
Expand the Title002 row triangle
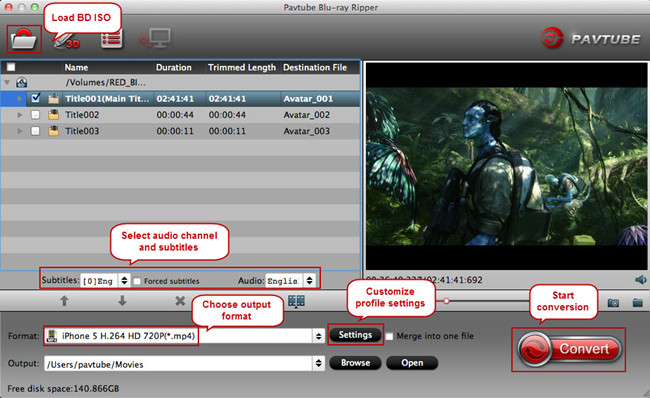(x=19, y=115)
